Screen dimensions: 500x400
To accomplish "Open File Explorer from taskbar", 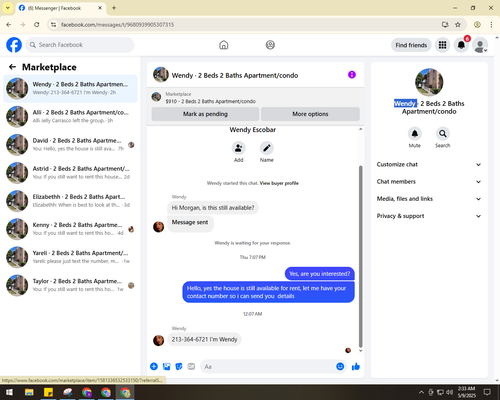I will (x=29, y=392).
